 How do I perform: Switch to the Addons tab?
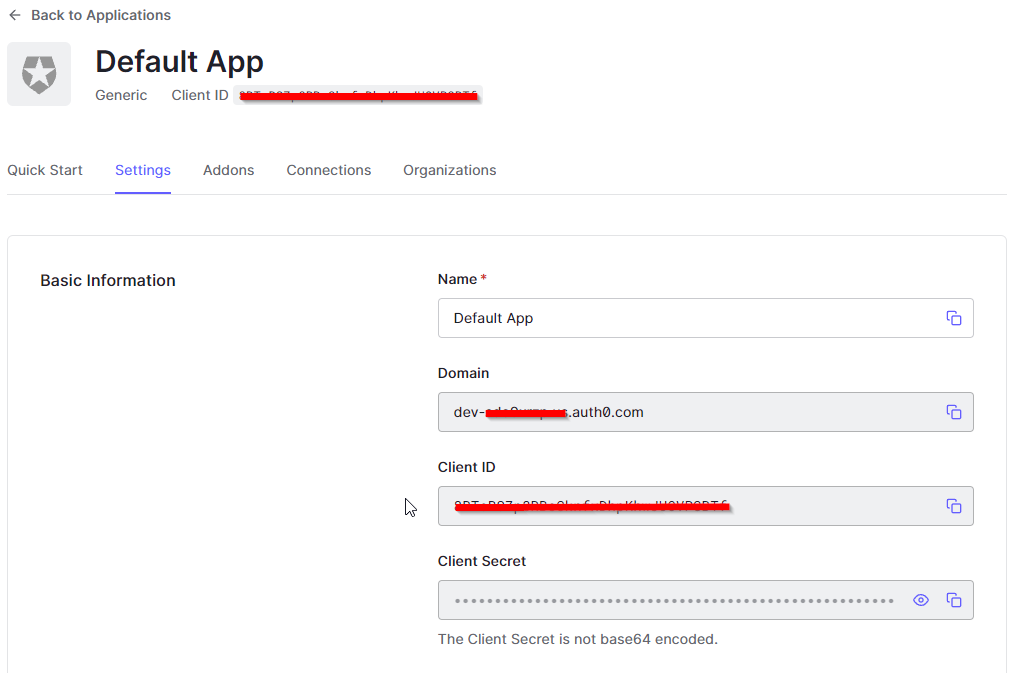228,170
